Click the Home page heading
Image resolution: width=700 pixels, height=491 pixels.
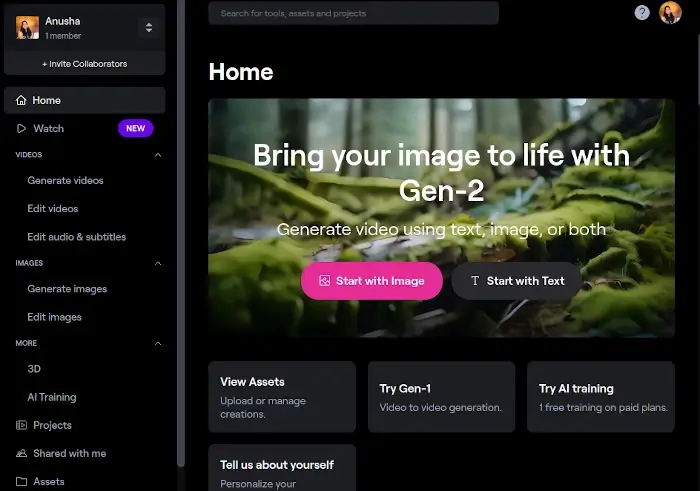click(x=241, y=72)
